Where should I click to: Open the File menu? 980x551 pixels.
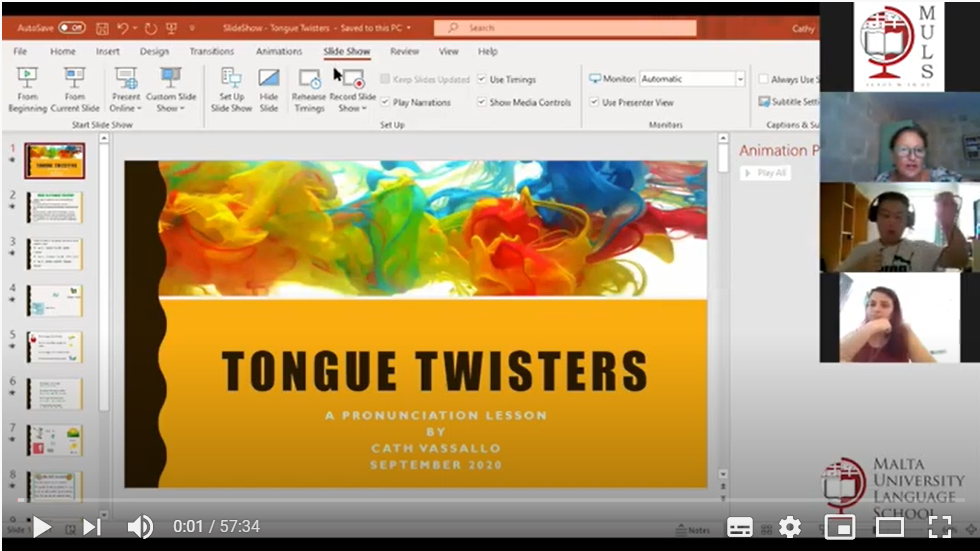[20, 51]
